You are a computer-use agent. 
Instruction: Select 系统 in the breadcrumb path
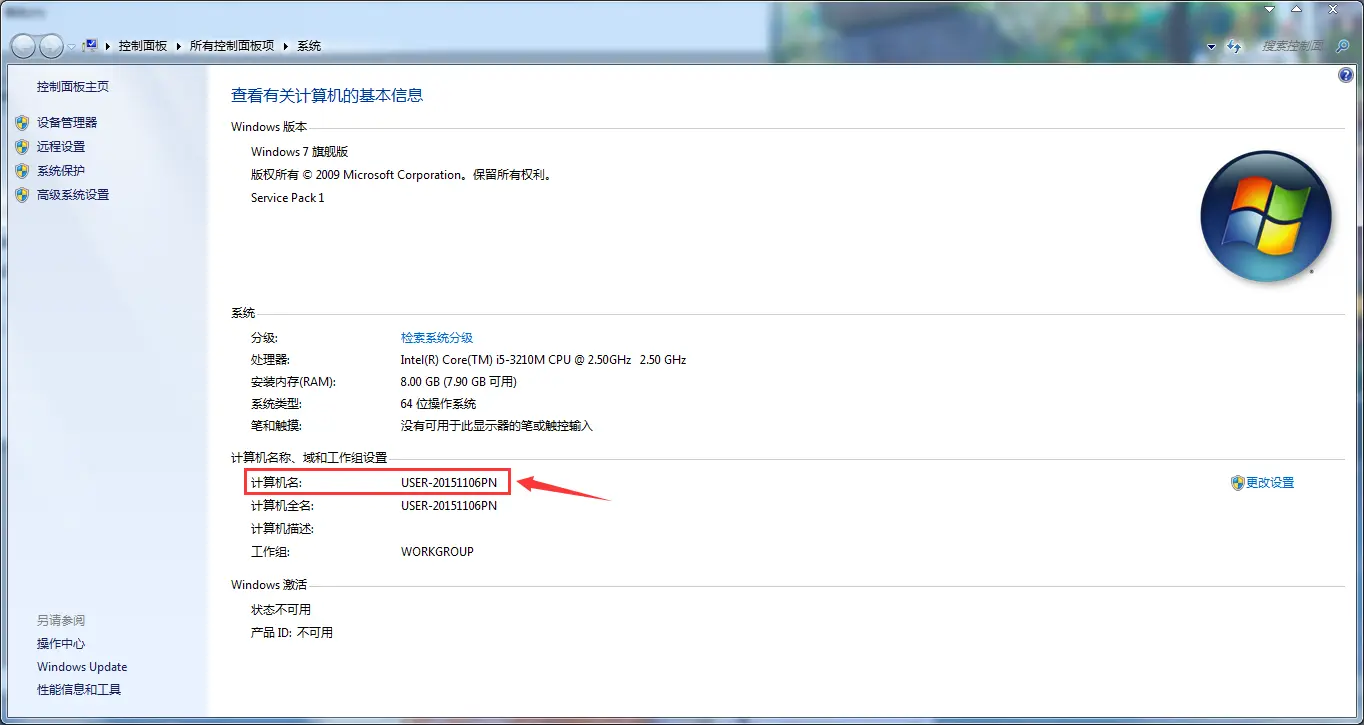coord(309,46)
